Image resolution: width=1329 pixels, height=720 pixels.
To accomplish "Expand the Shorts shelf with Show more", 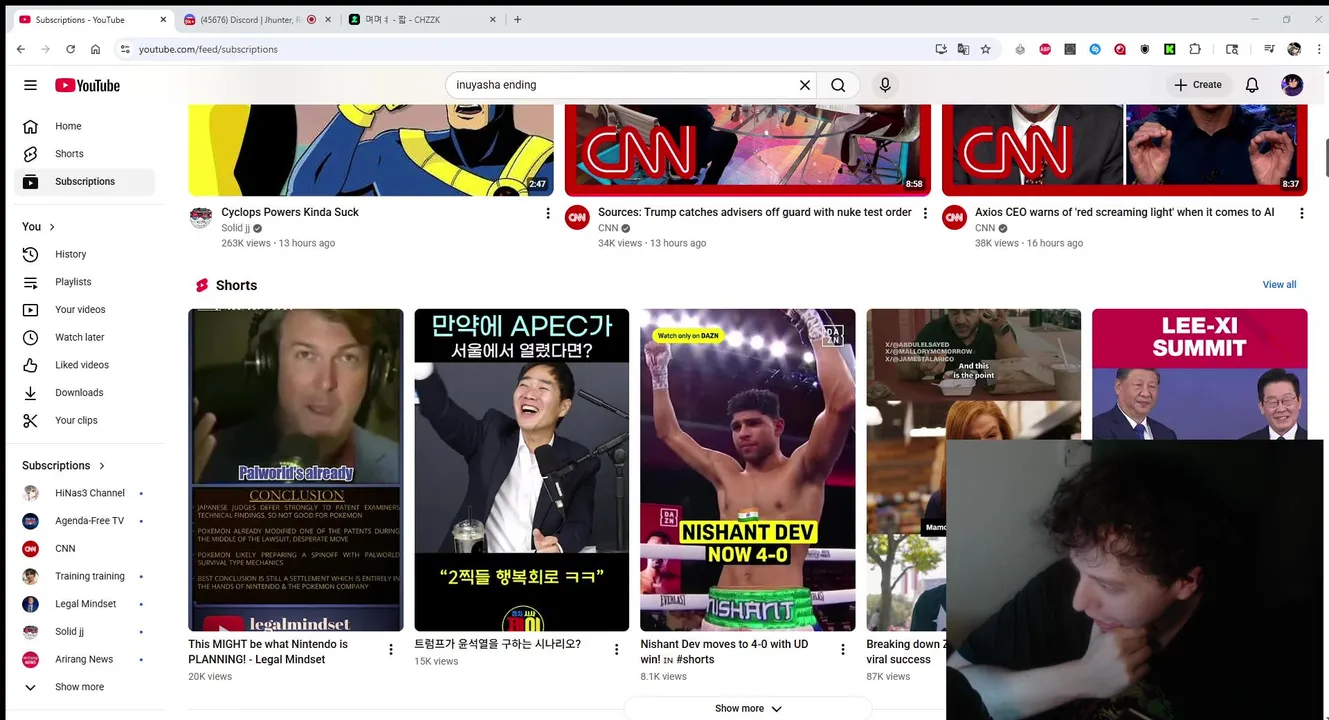I will 748,708.
